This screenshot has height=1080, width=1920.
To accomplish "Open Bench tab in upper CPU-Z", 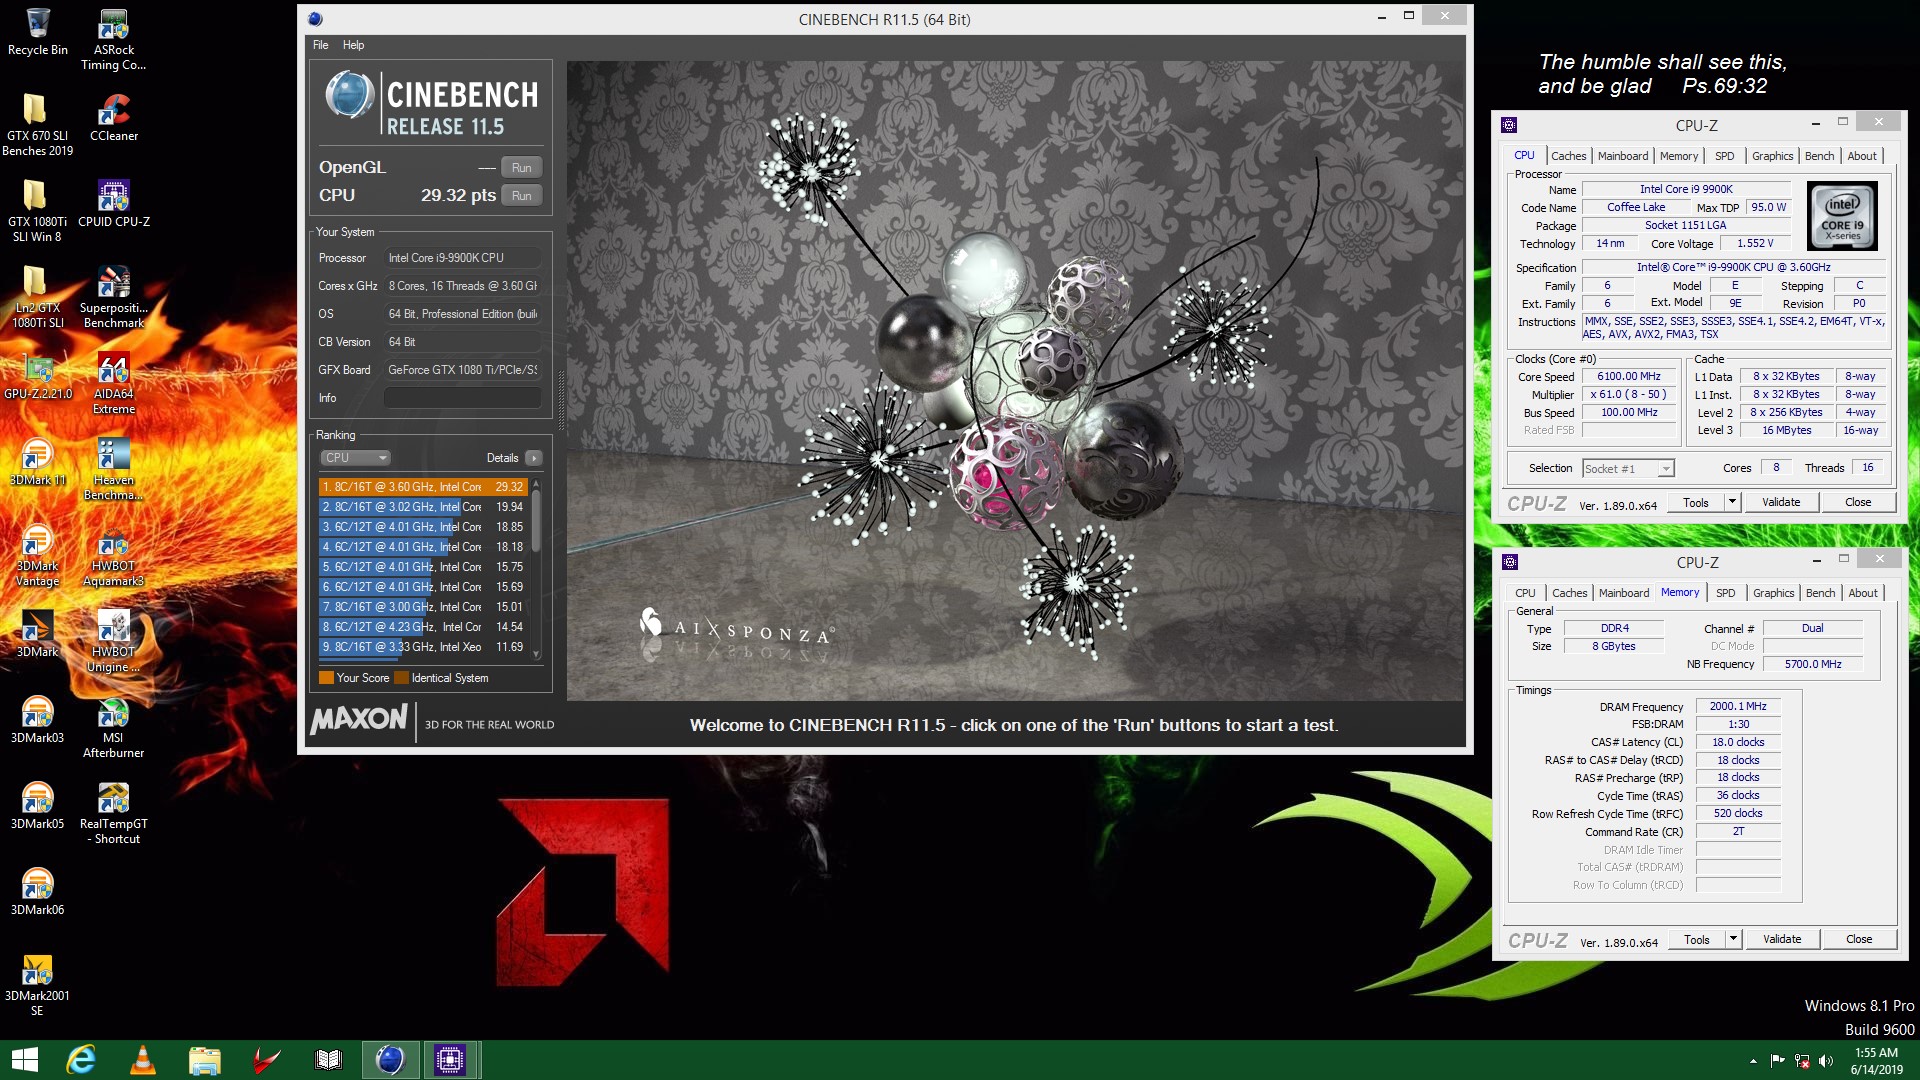I will coord(1819,156).
